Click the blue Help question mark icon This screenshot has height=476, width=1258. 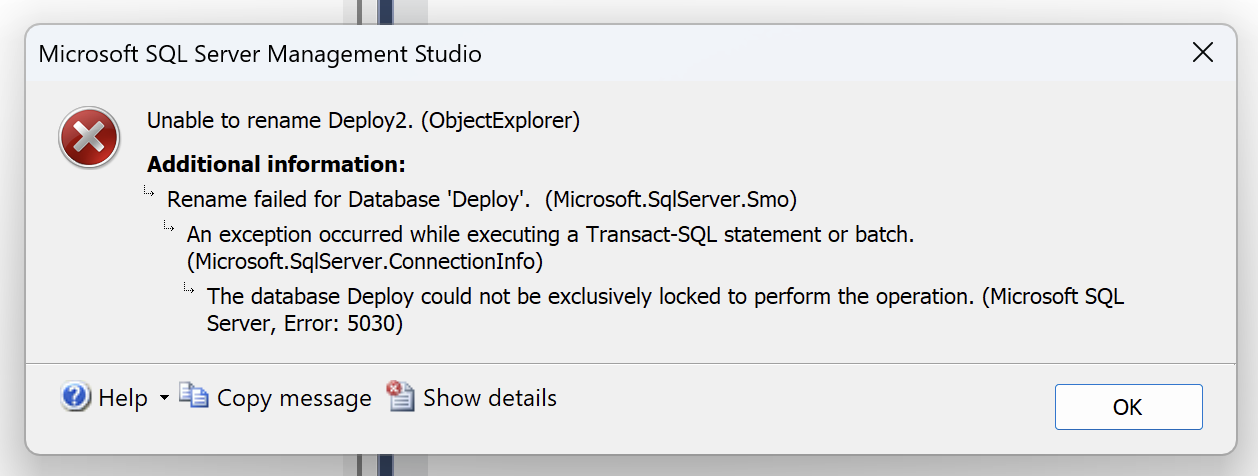pyautogui.click(x=76, y=397)
